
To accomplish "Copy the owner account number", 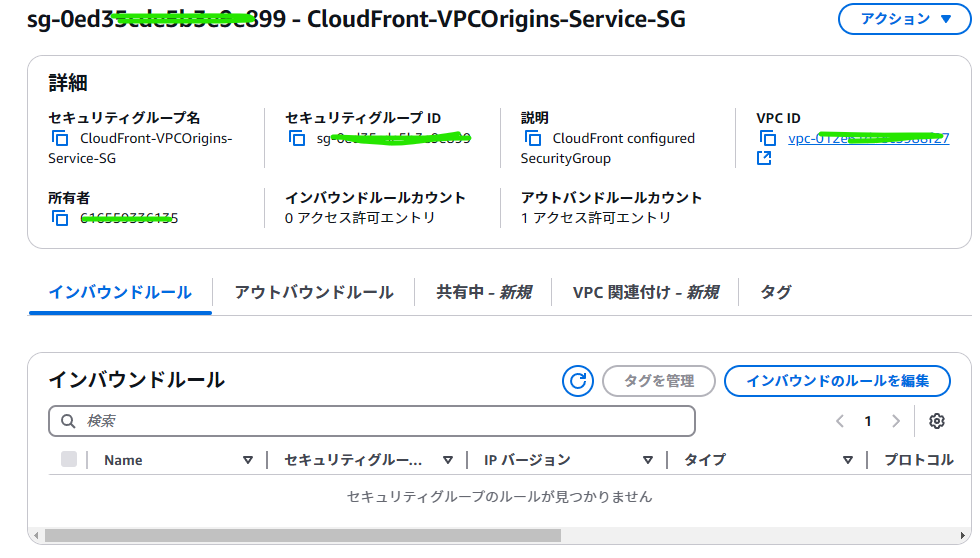I will [59, 218].
